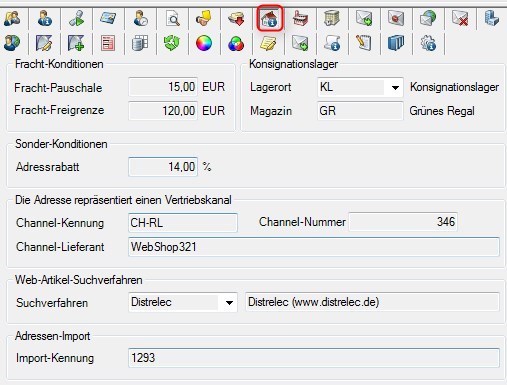
Task: Click the hand with yellow note icon
Action: pos(204,18)
